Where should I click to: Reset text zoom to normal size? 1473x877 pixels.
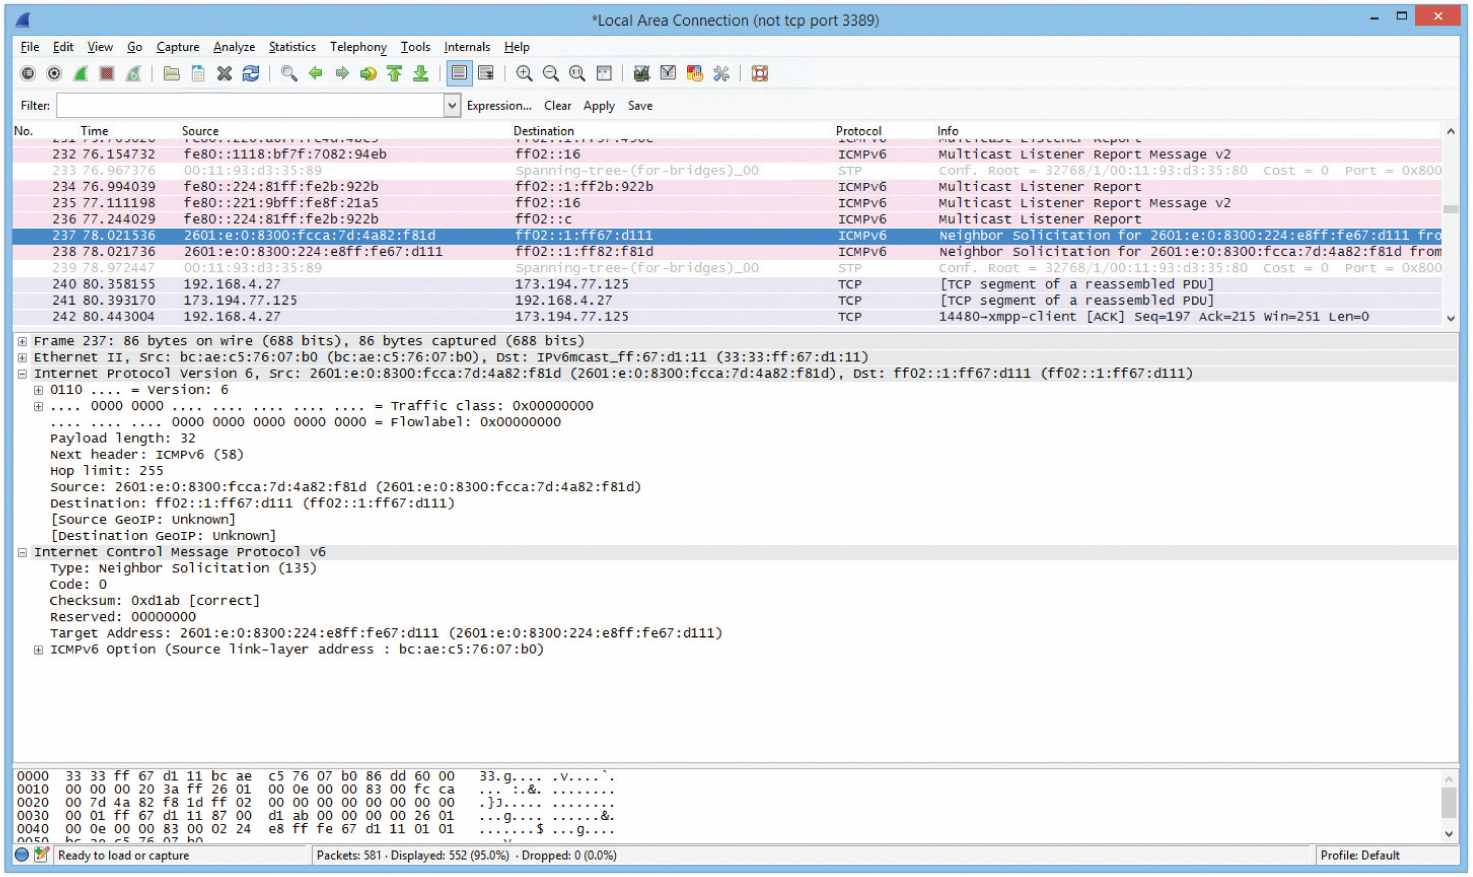point(577,73)
